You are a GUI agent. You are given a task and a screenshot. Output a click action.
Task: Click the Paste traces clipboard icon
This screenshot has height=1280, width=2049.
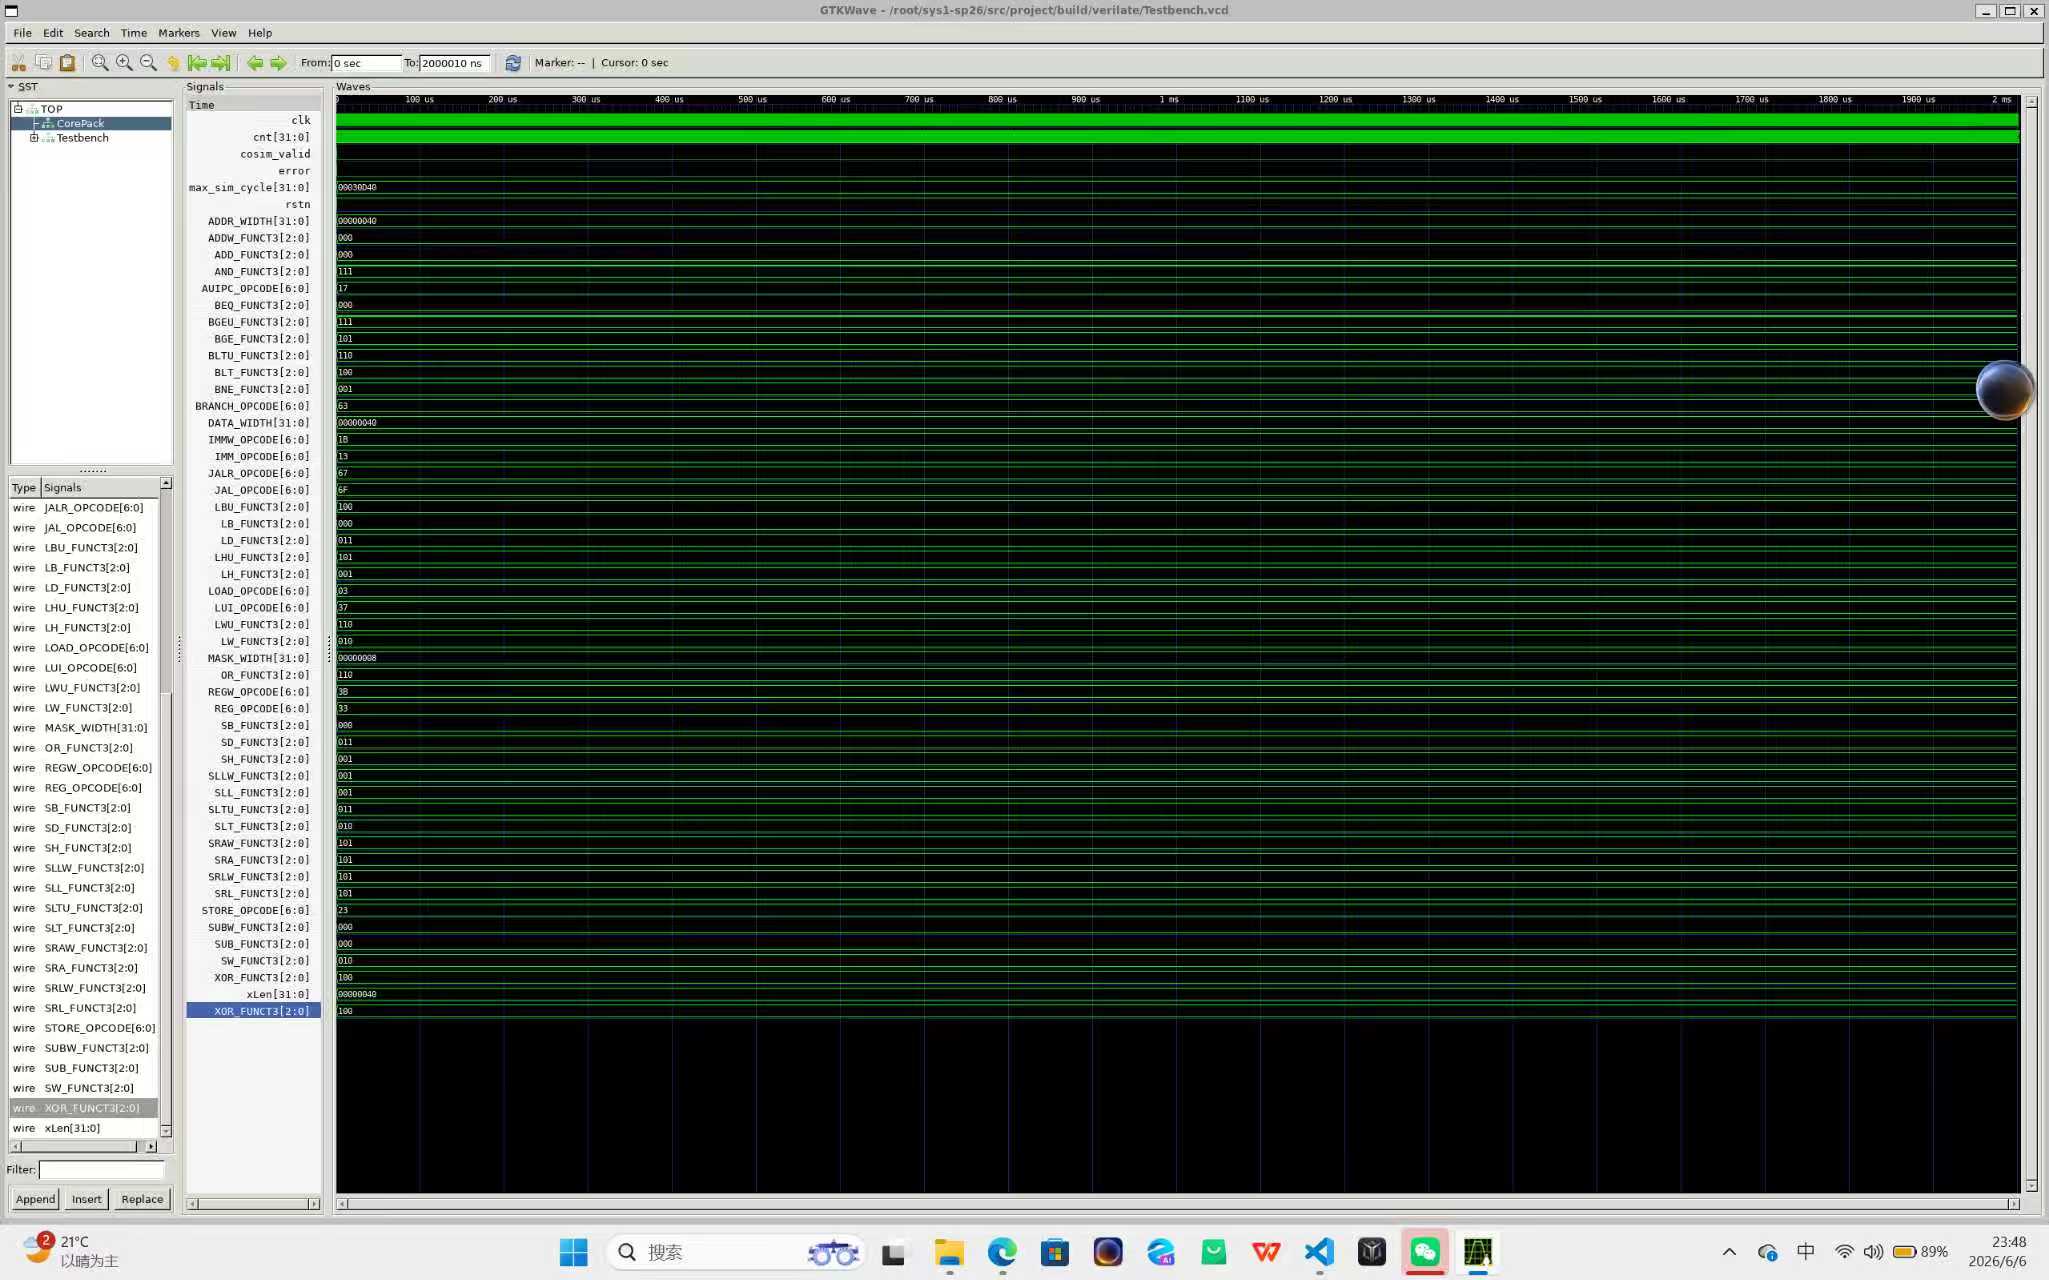(67, 63)
